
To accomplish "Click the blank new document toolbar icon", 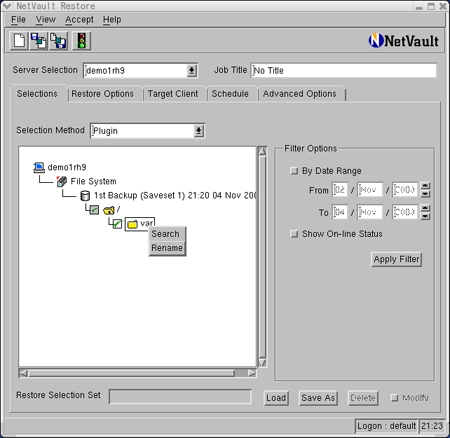I will 19,41.
